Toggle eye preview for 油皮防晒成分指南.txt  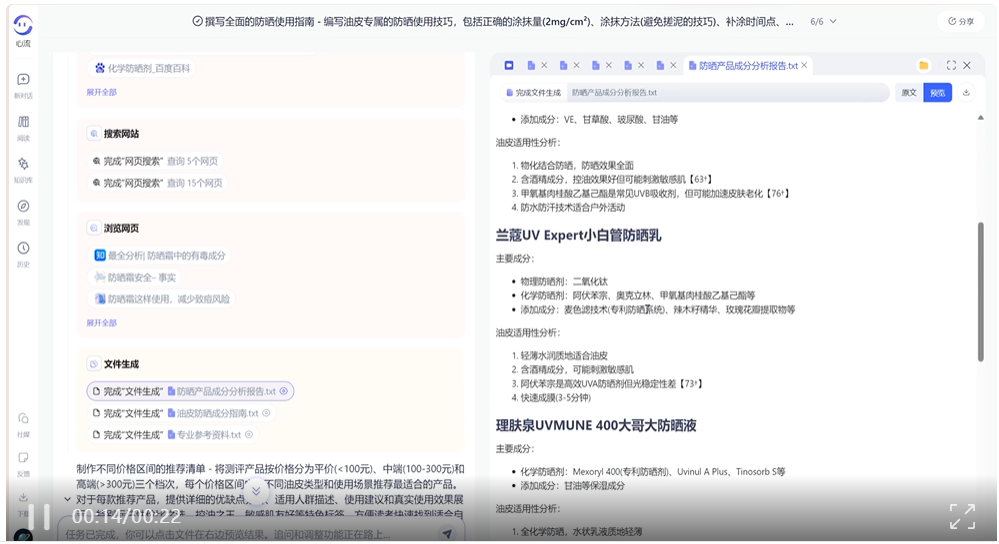click(266, 413)
